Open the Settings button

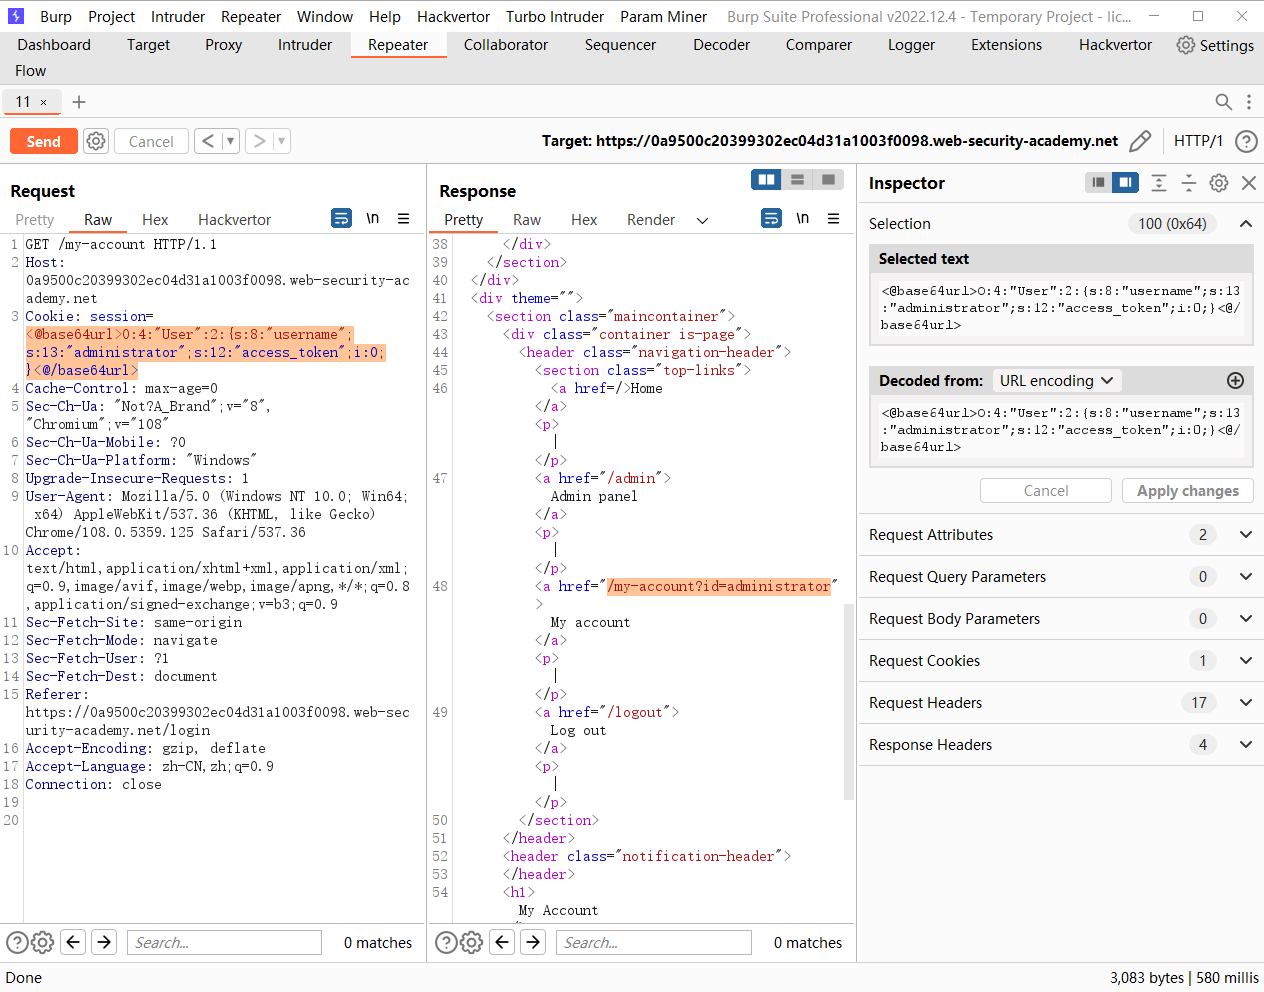click(1215, 45)
